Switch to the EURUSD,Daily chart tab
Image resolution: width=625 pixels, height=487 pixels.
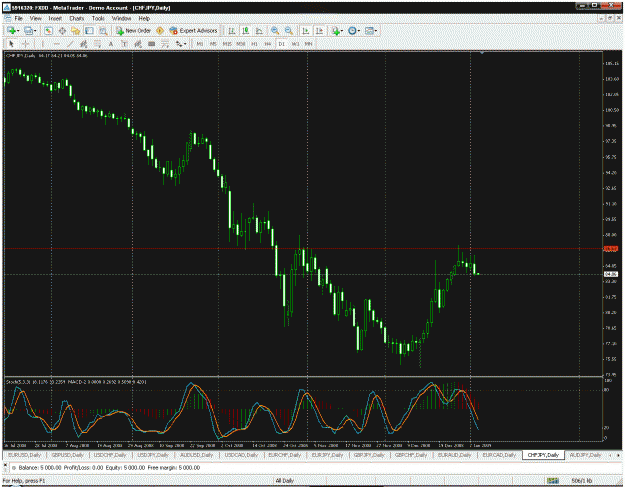(25, 455)
